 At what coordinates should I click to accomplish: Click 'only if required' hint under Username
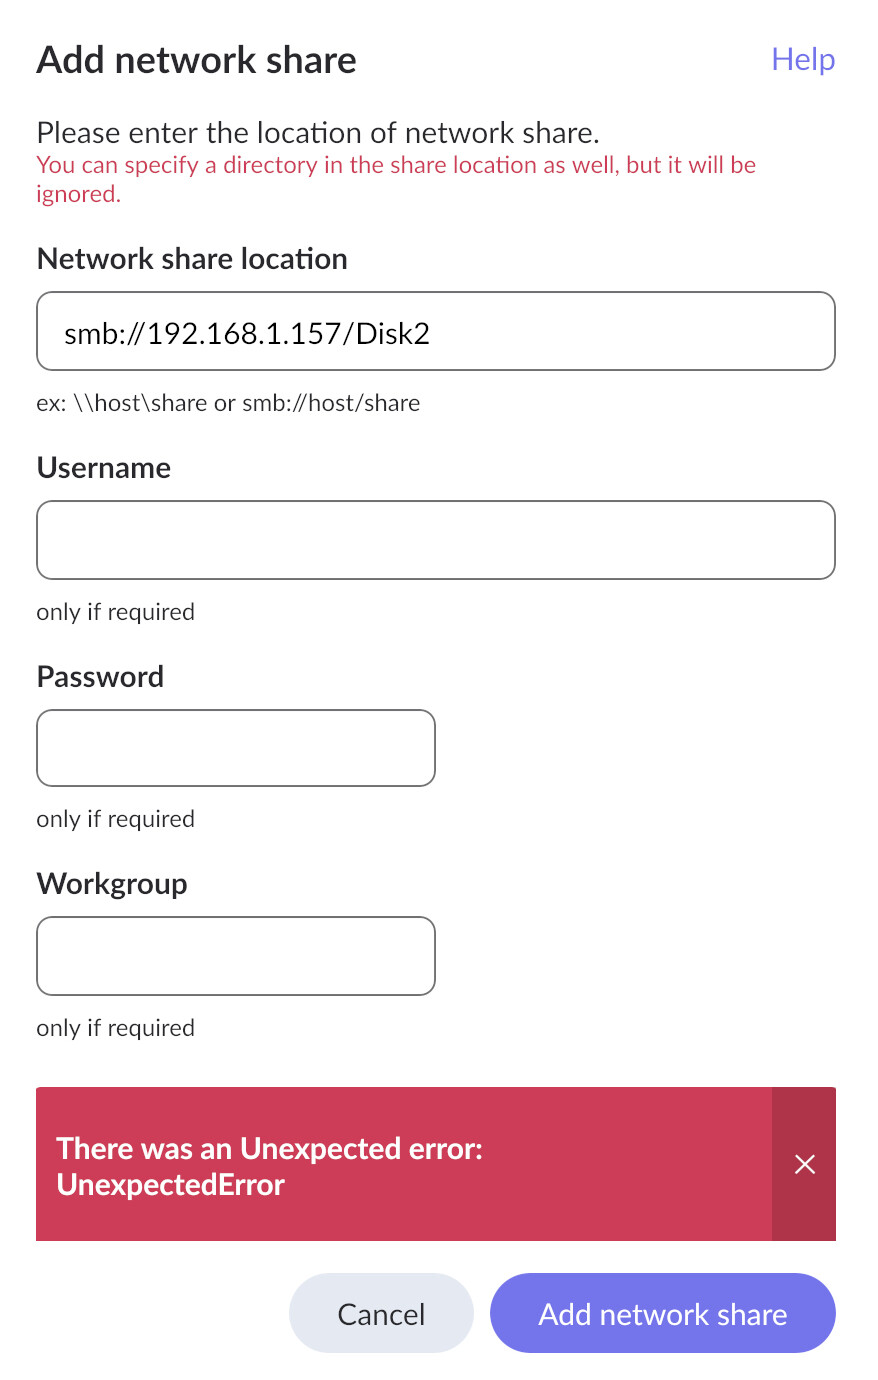pyautogui.click(x=116, y=612)
